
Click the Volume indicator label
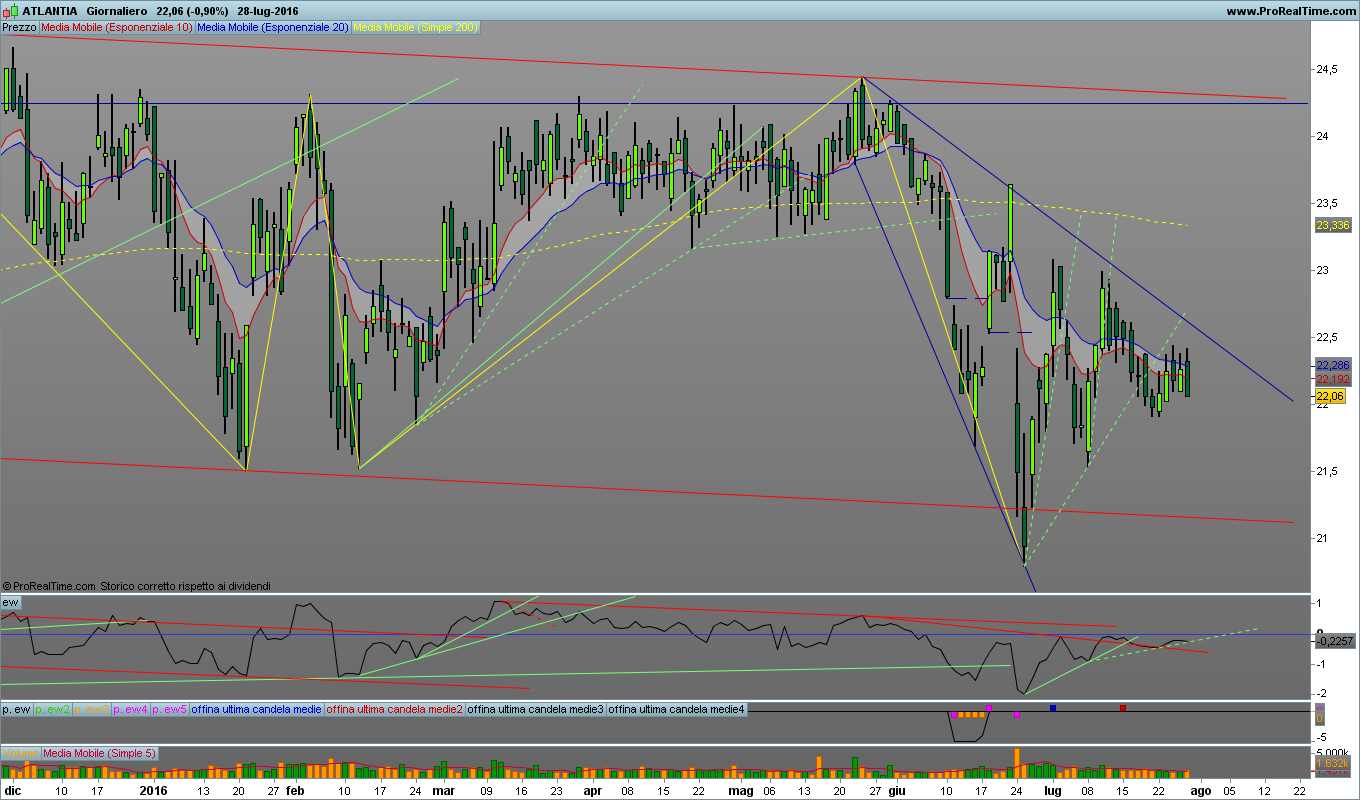click(x=20, y=753)
